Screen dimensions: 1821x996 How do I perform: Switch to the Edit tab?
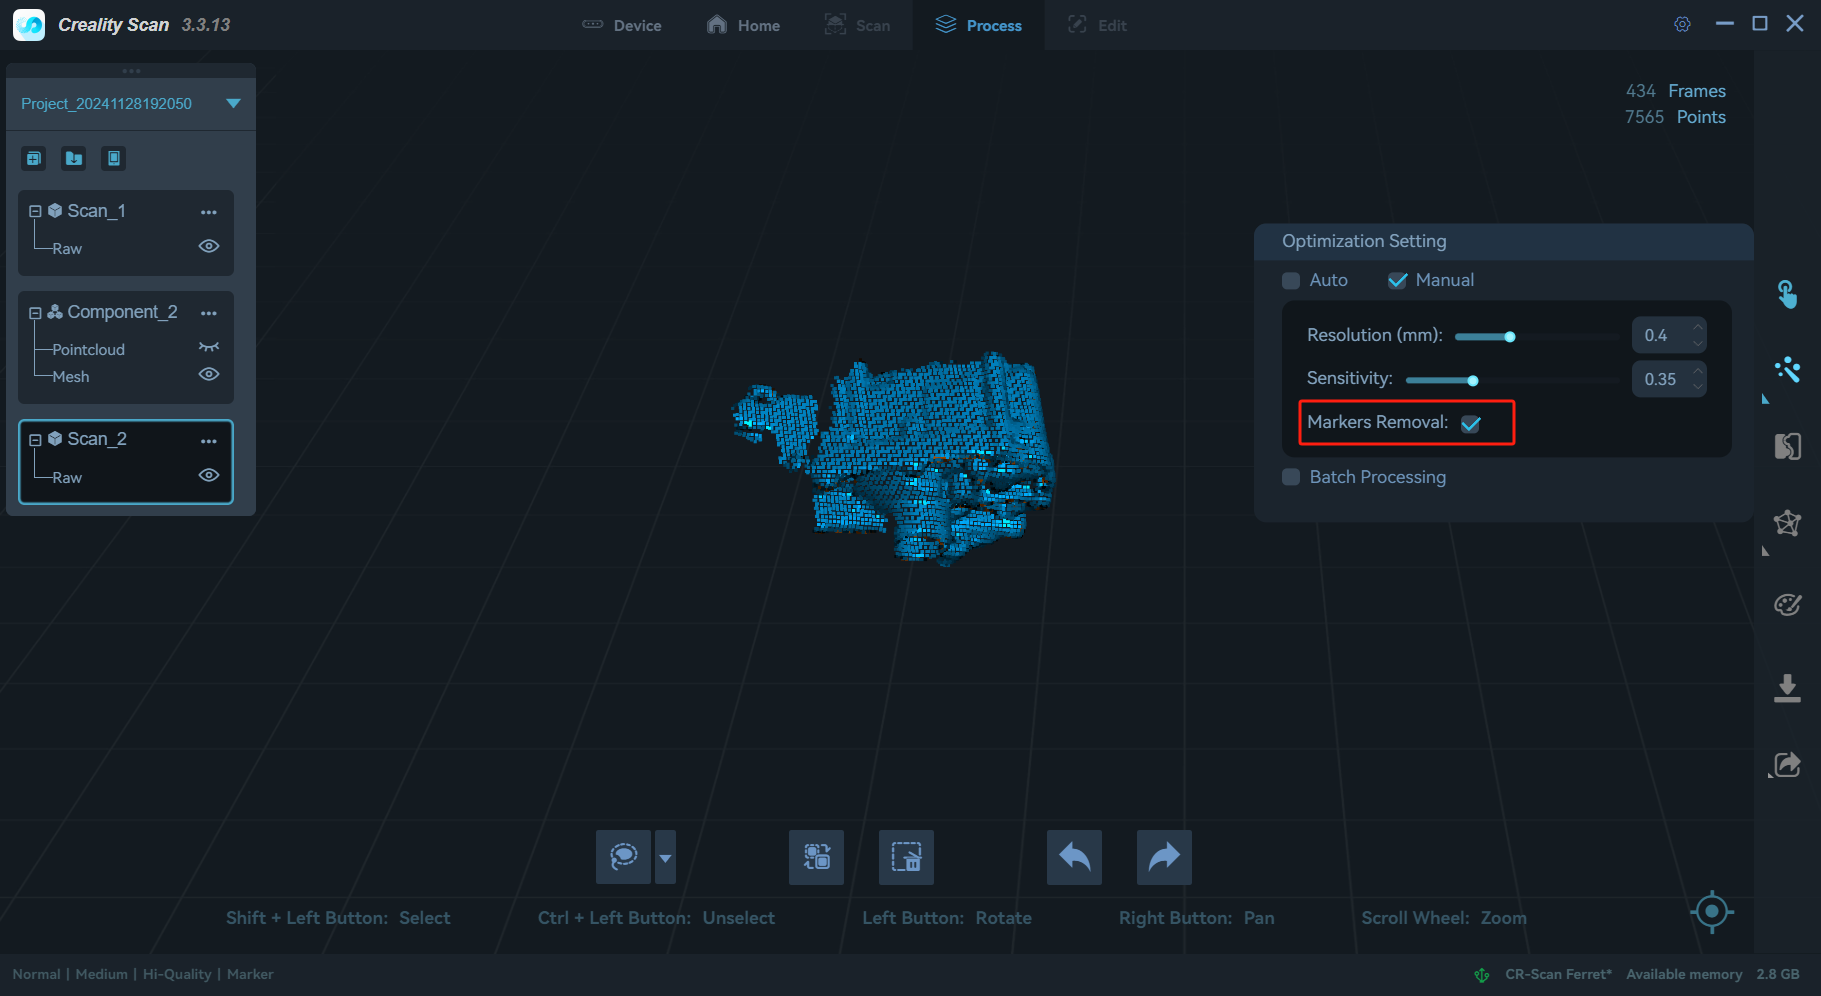coord(1097,25)
